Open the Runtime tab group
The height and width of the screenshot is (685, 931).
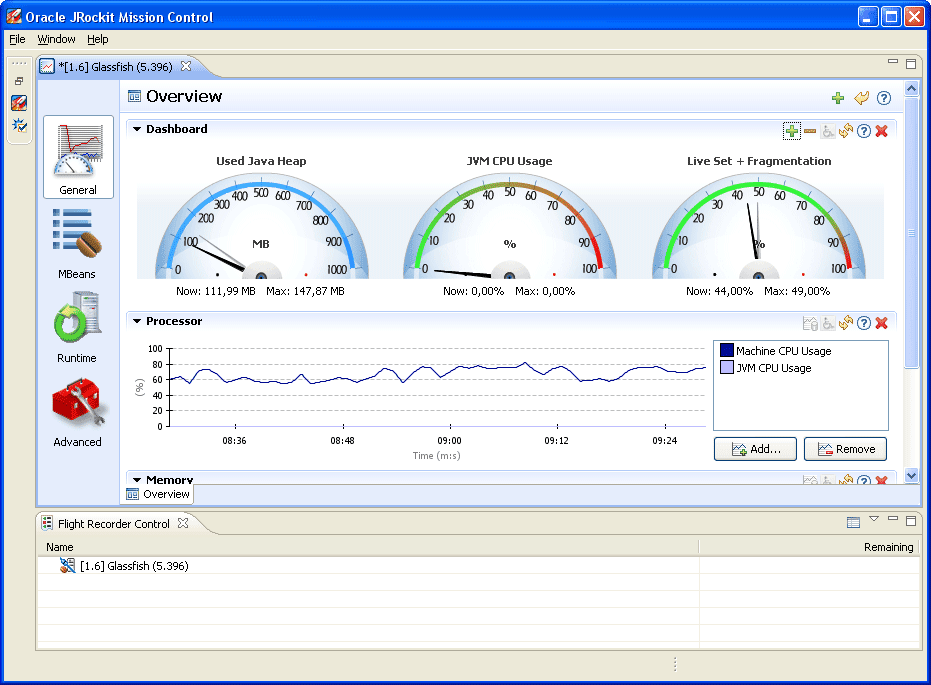click(77, 326)
